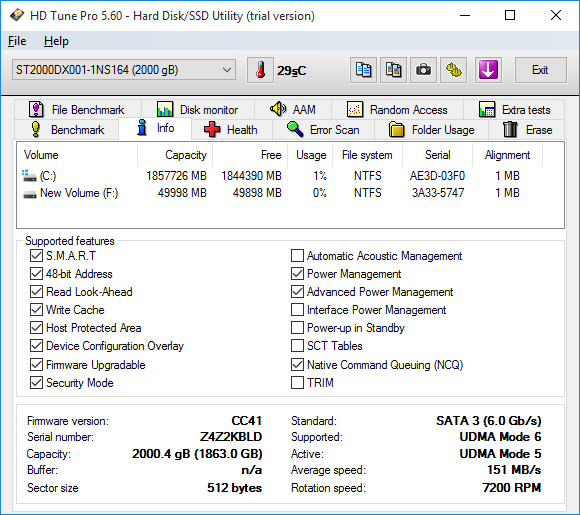Click the New Volume F: drive icon

[30, 194]
